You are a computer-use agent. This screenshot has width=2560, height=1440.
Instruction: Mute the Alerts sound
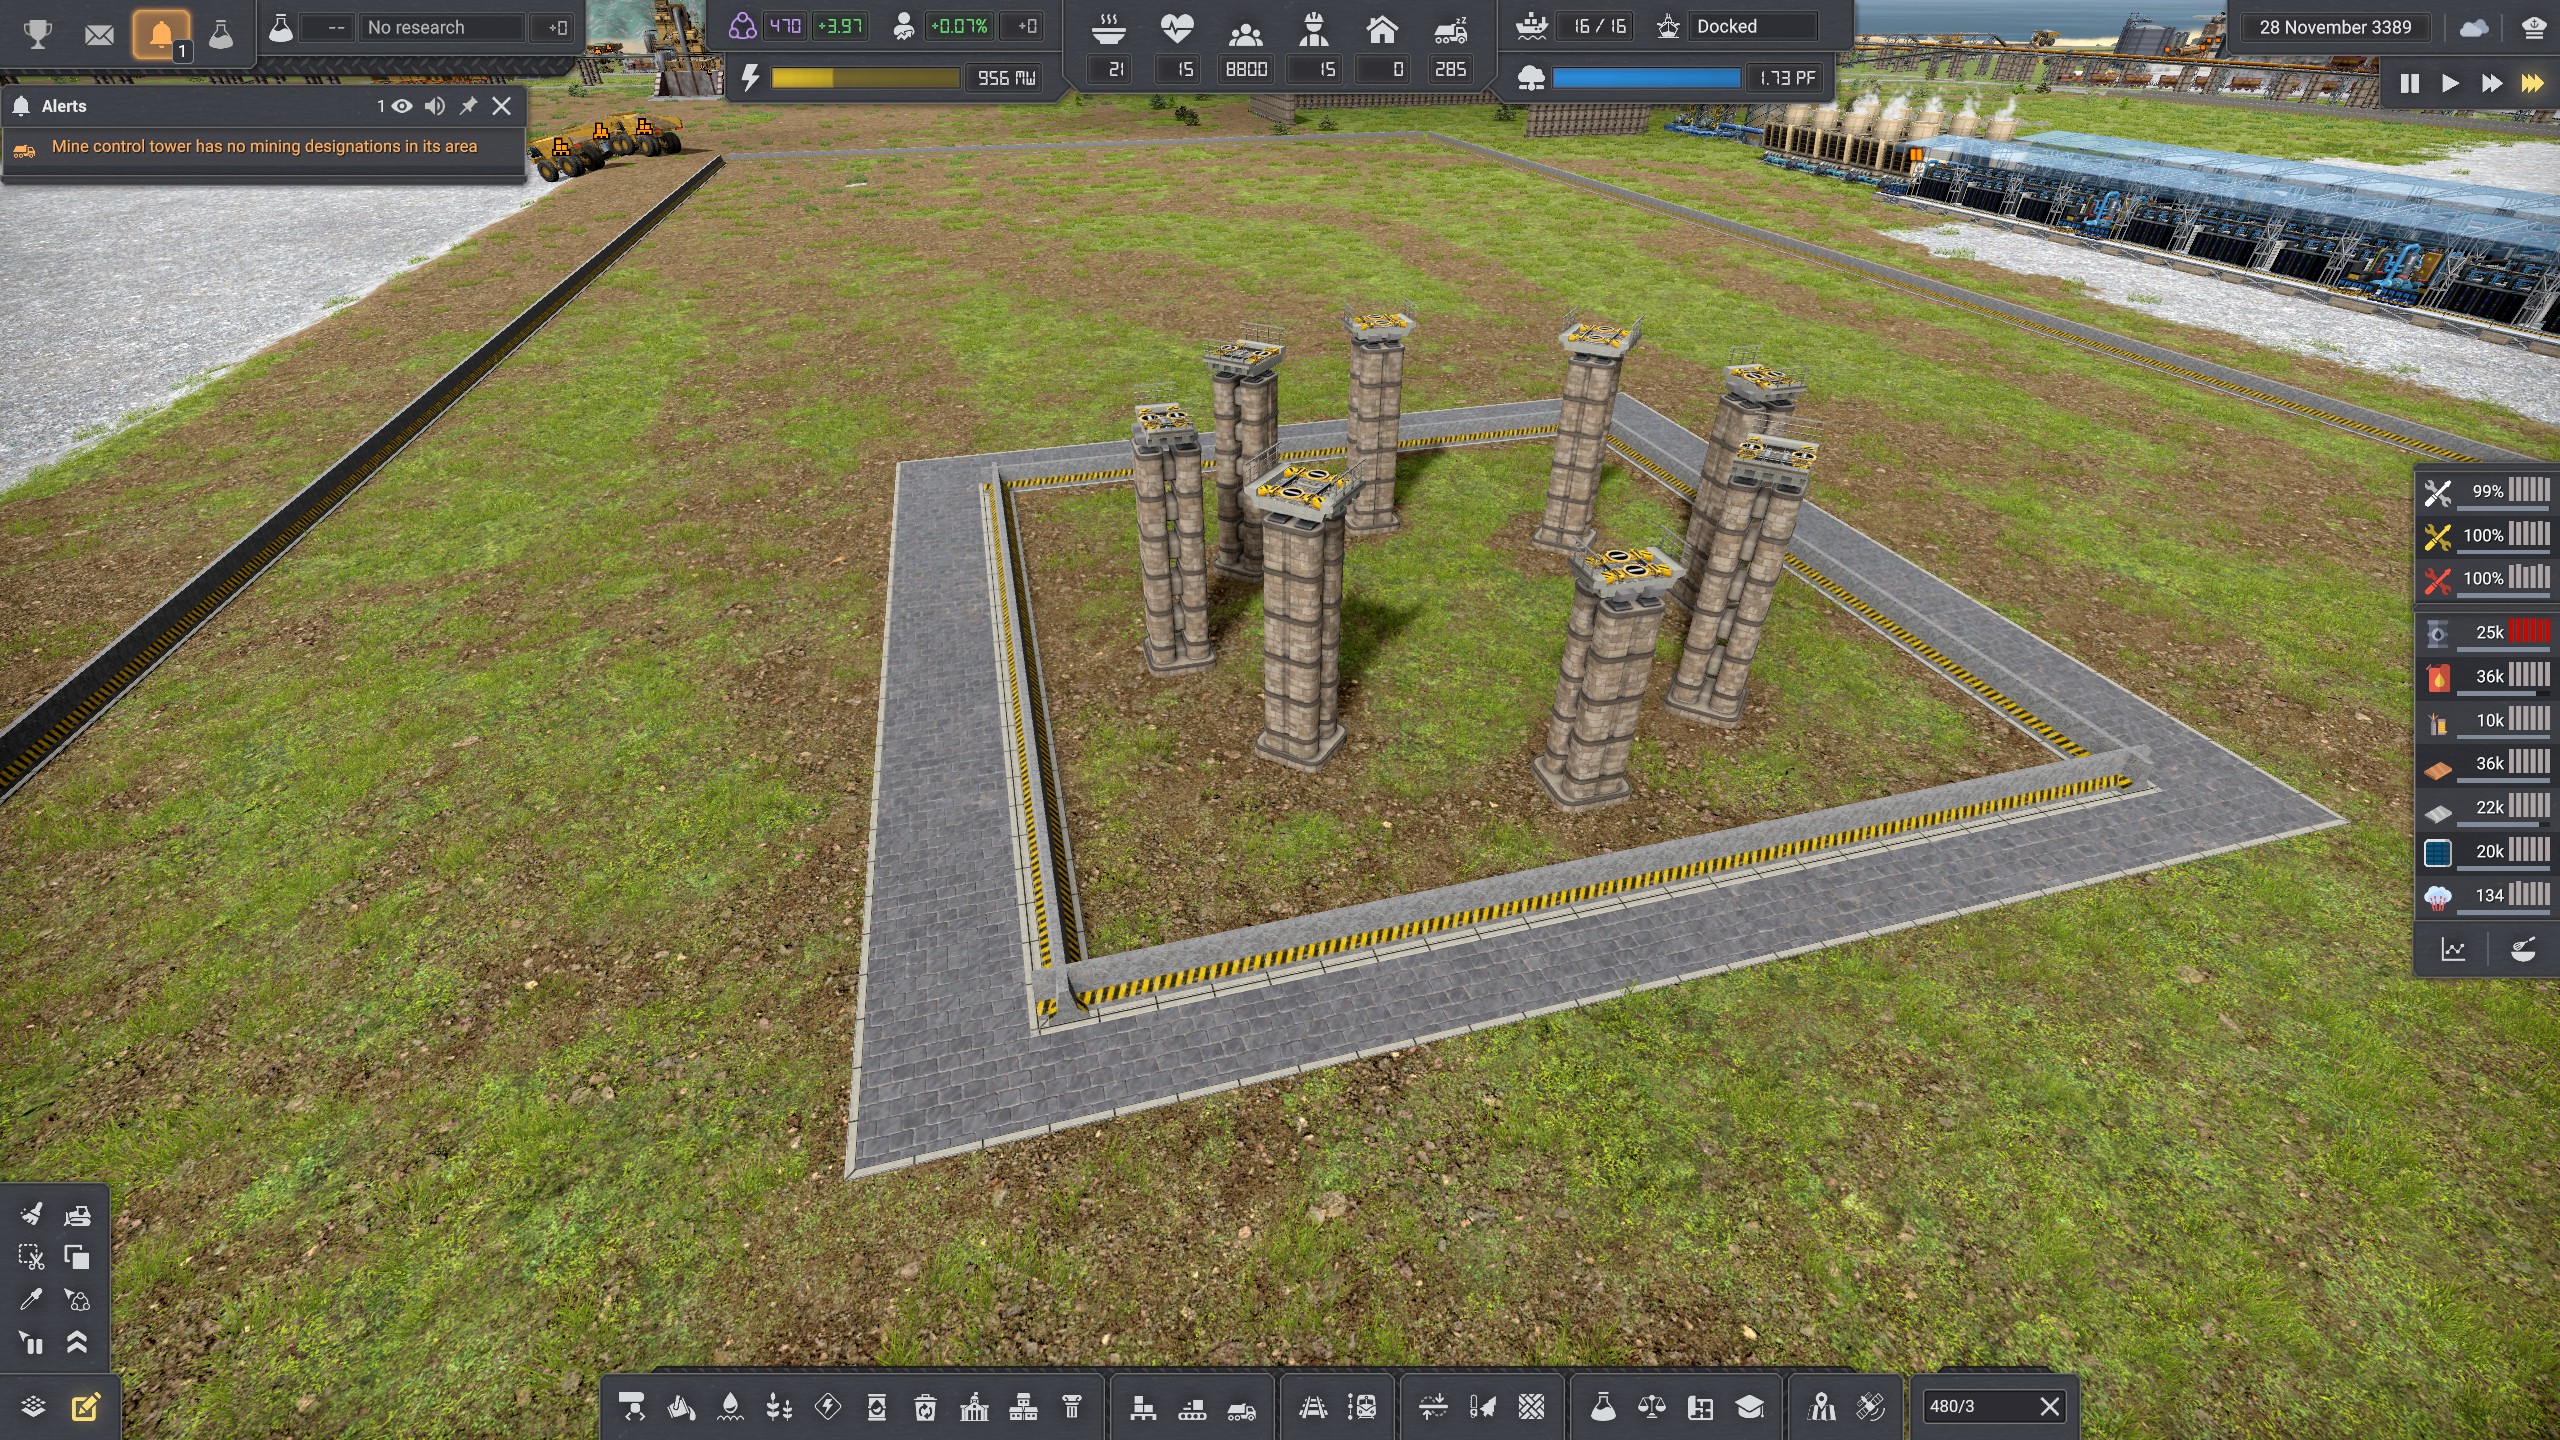tap(435, 106)
